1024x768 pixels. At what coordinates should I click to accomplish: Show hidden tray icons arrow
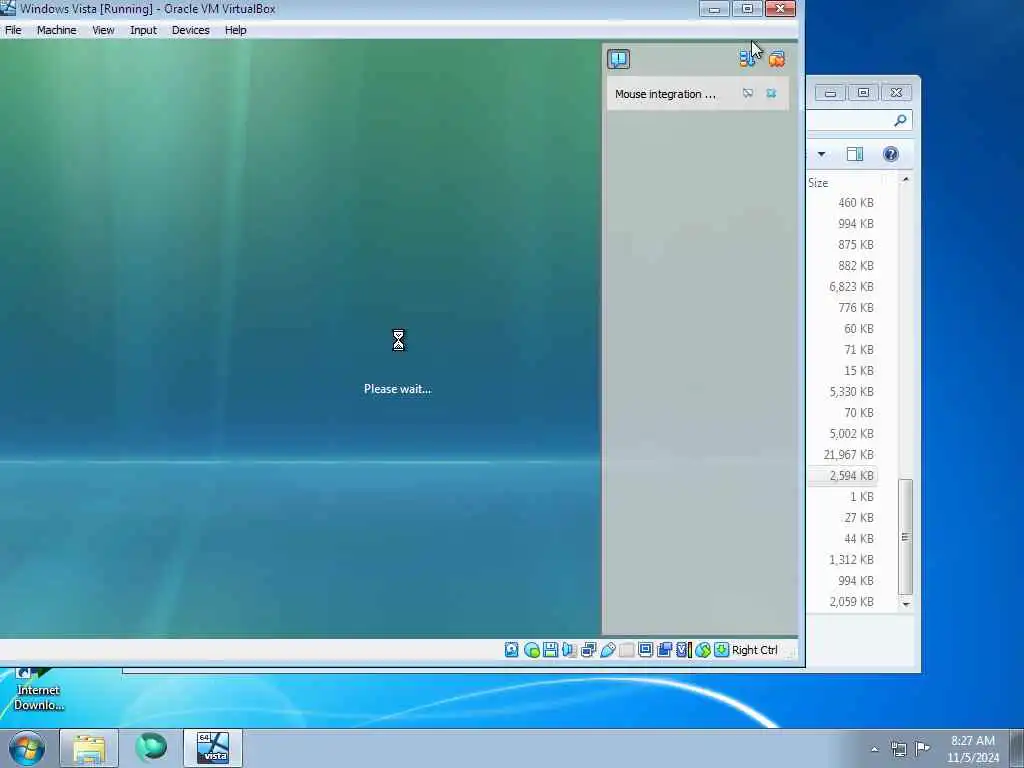pyautogui.click(x=874, y=749)
